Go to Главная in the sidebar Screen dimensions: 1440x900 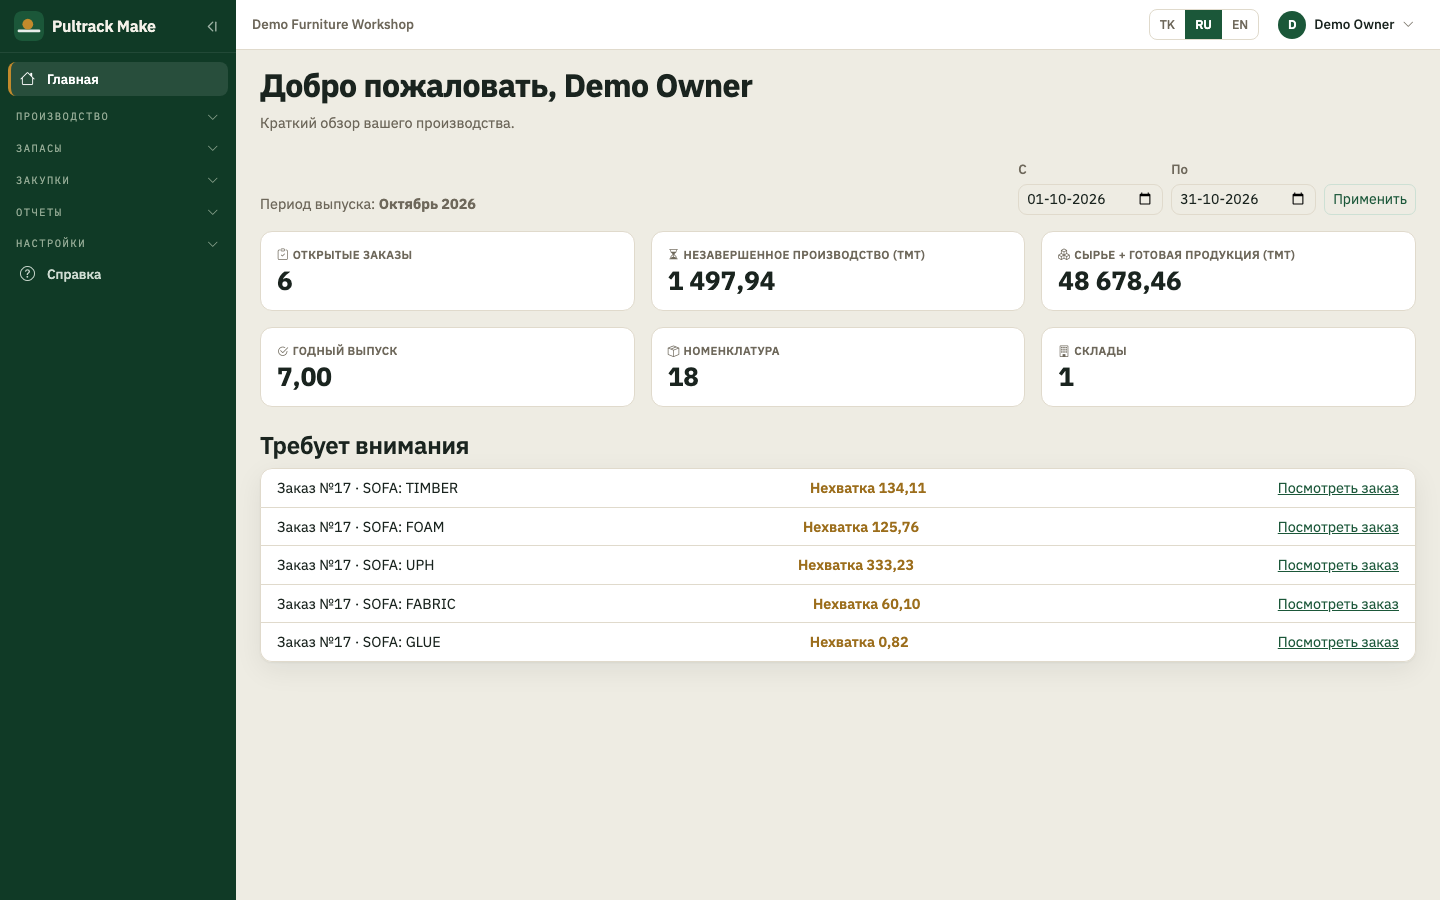118,79
